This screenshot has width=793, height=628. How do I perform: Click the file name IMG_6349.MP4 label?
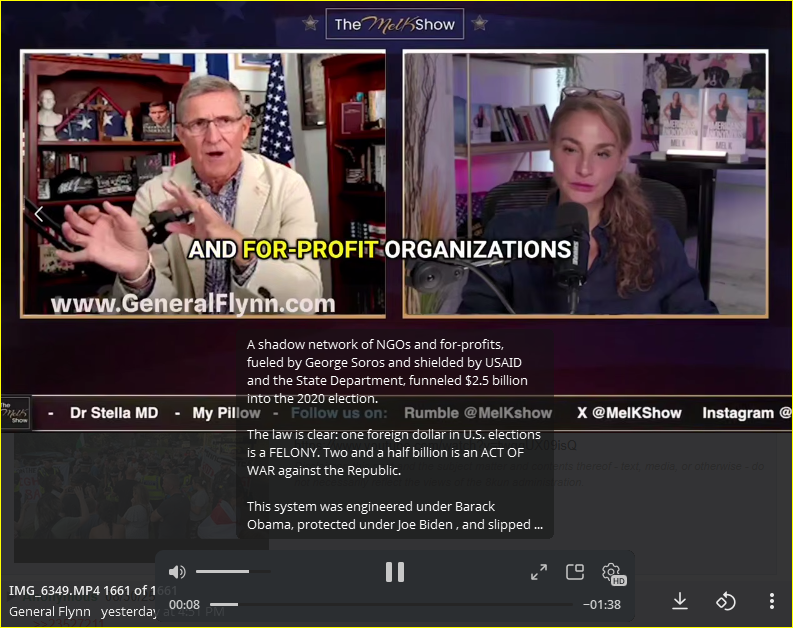(x=54, y=590)
